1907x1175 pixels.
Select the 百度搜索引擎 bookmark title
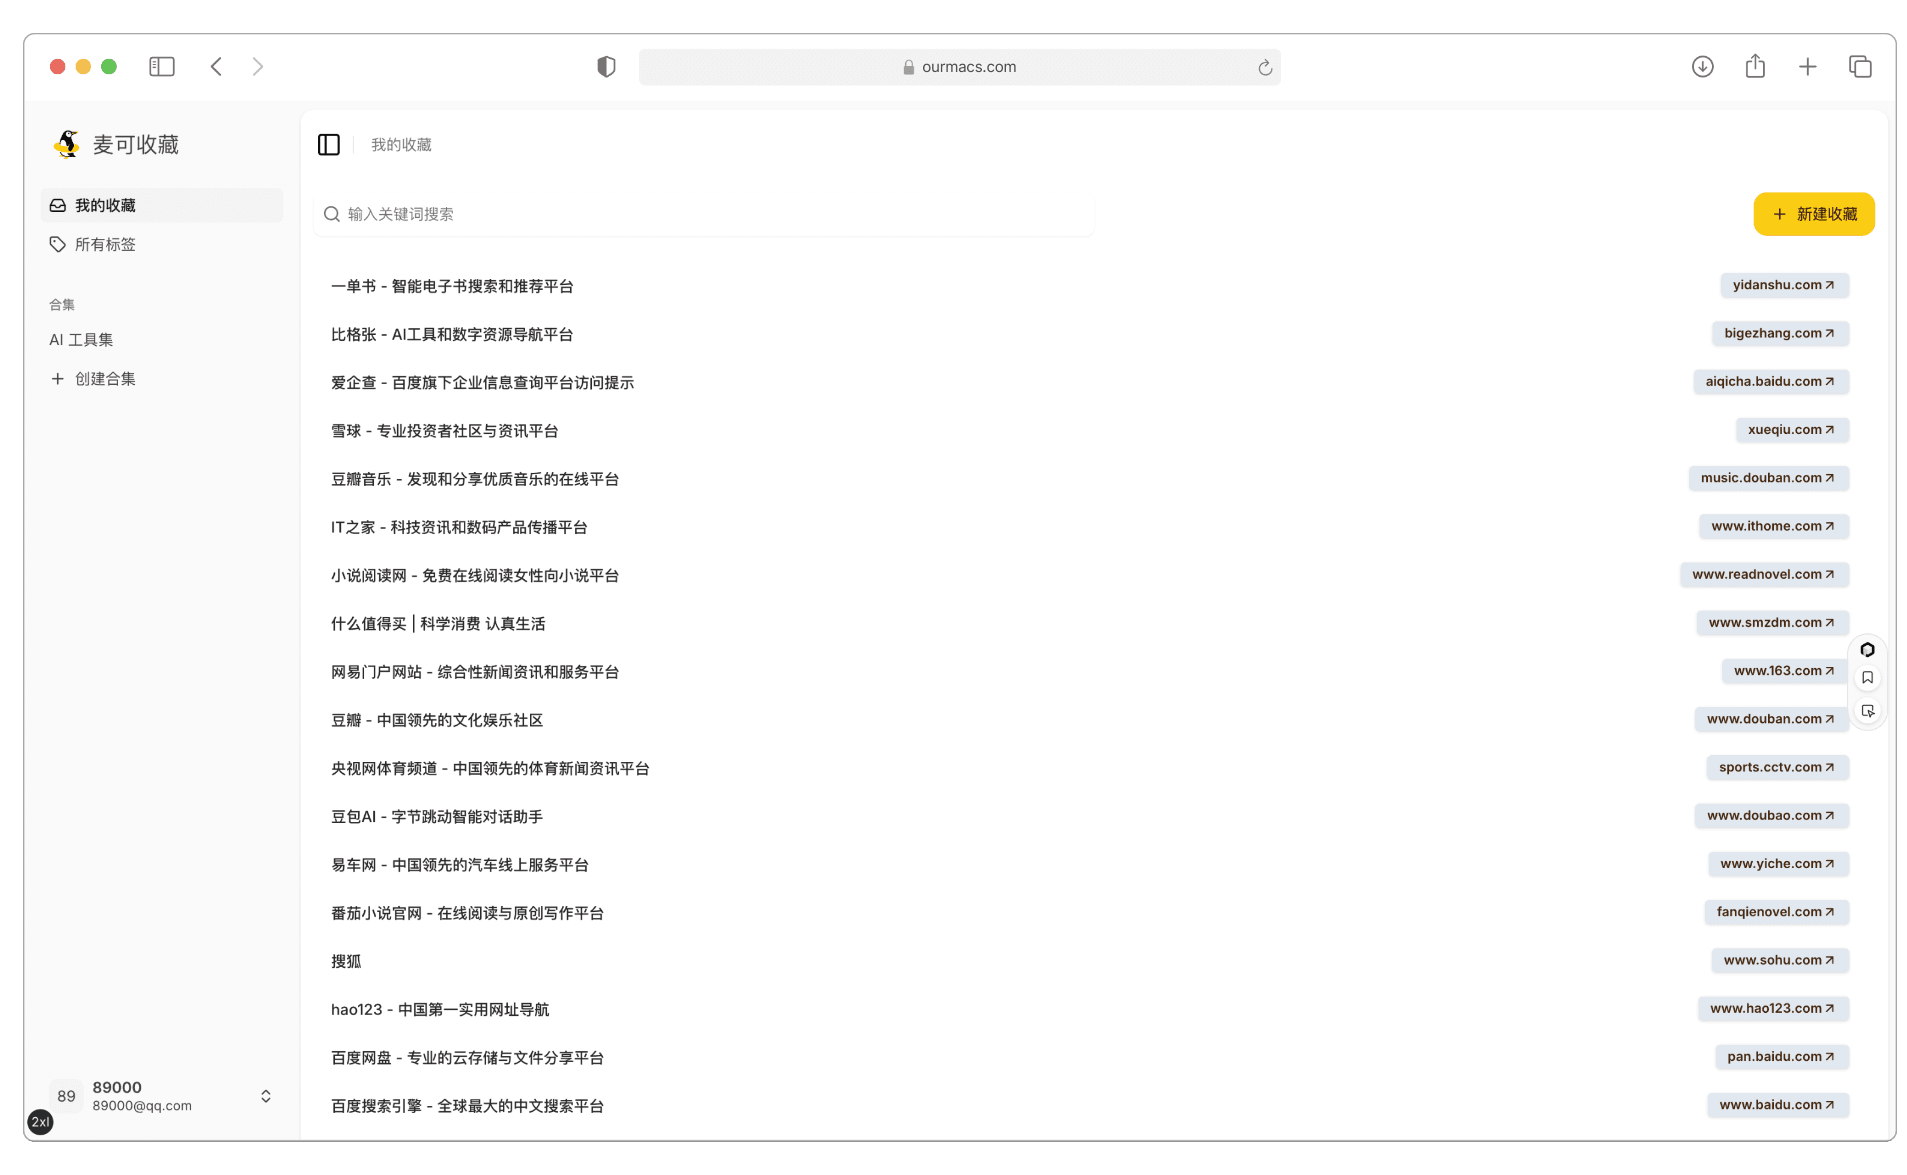(x=467, y=1106)
